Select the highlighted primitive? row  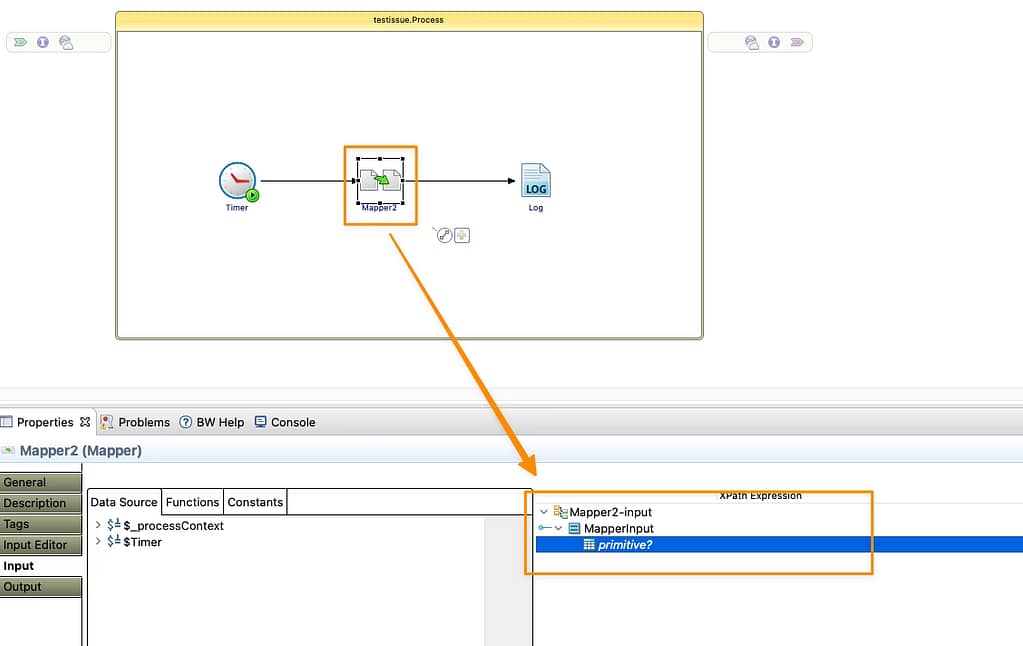point(620,544)
